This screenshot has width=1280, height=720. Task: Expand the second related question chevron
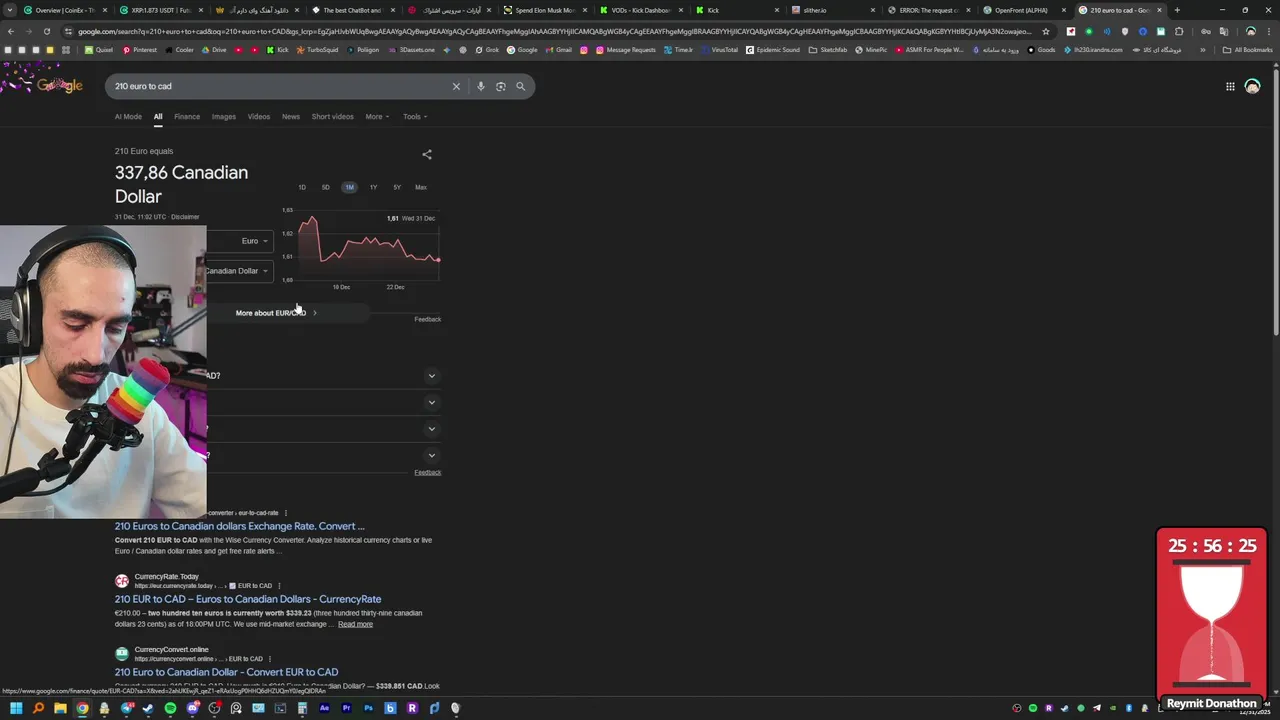431,402
